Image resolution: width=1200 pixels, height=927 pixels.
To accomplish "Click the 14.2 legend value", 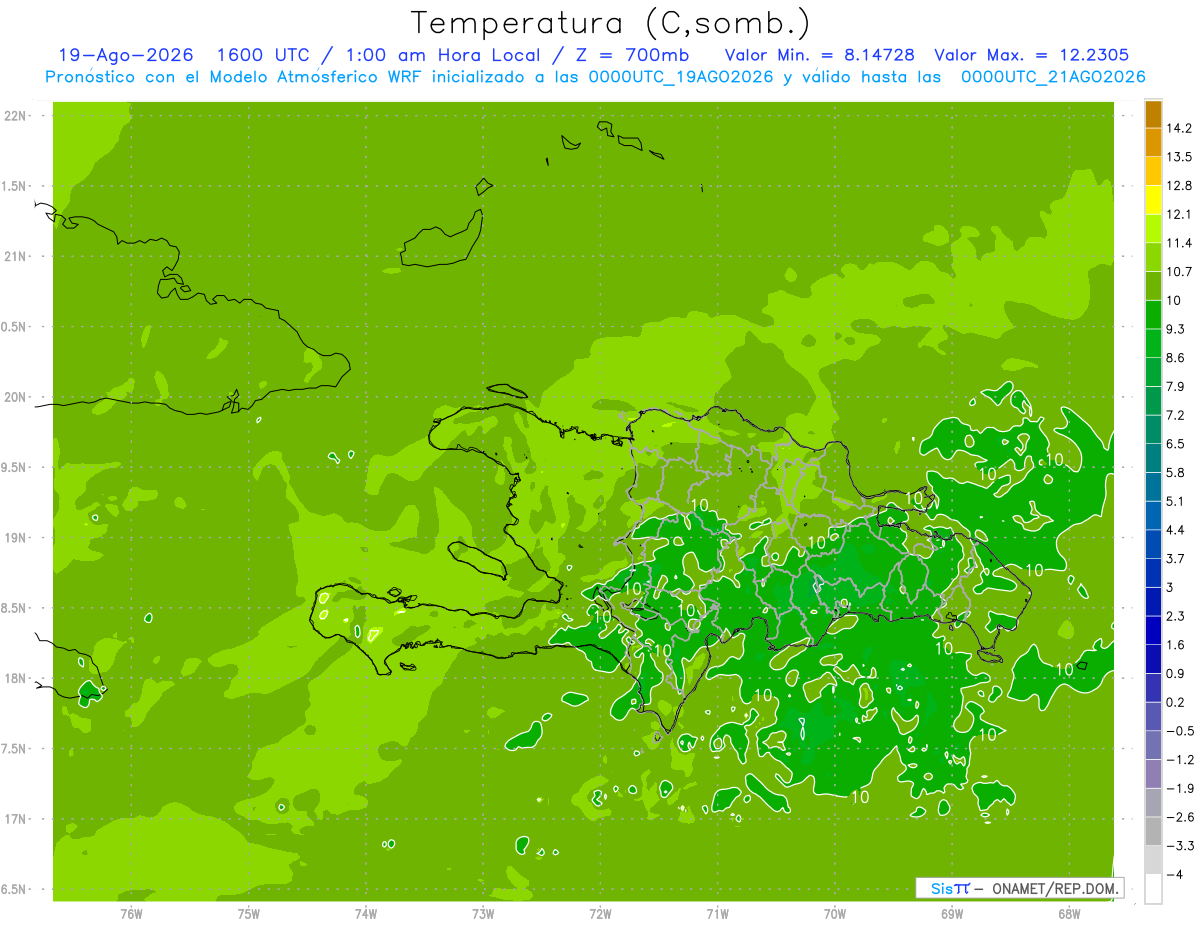I will (1180, 128).
